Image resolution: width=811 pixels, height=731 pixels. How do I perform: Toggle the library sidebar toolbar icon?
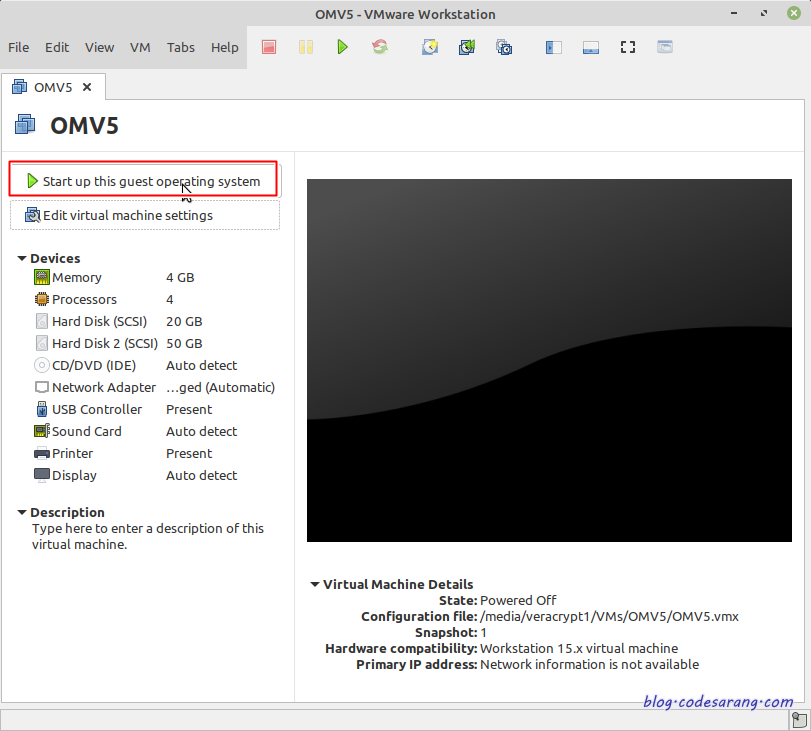pyautogui.click(x=553, y=48)
